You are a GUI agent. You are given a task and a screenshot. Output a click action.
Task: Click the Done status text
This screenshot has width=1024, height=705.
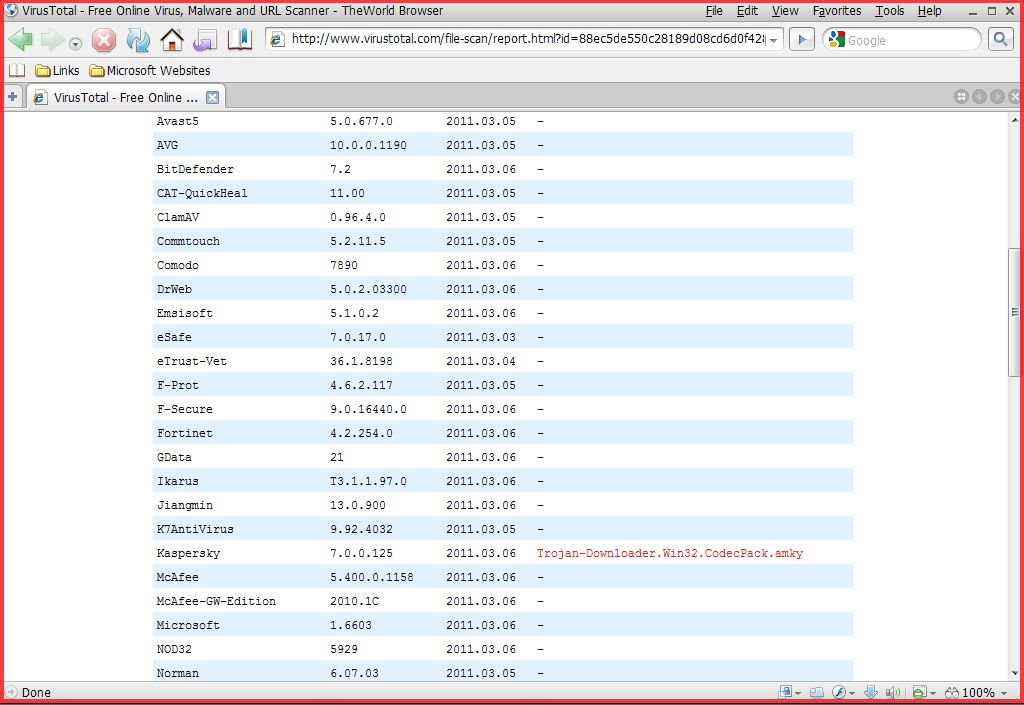(36, 692)
